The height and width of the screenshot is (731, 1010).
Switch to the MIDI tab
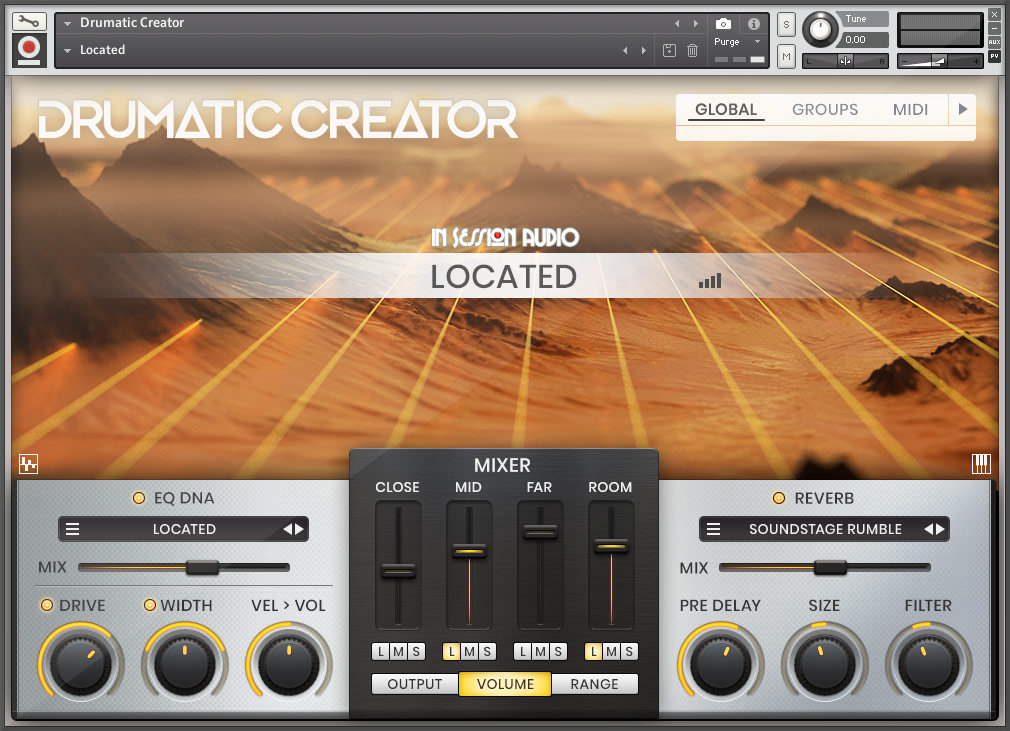[x=910, y=110]
